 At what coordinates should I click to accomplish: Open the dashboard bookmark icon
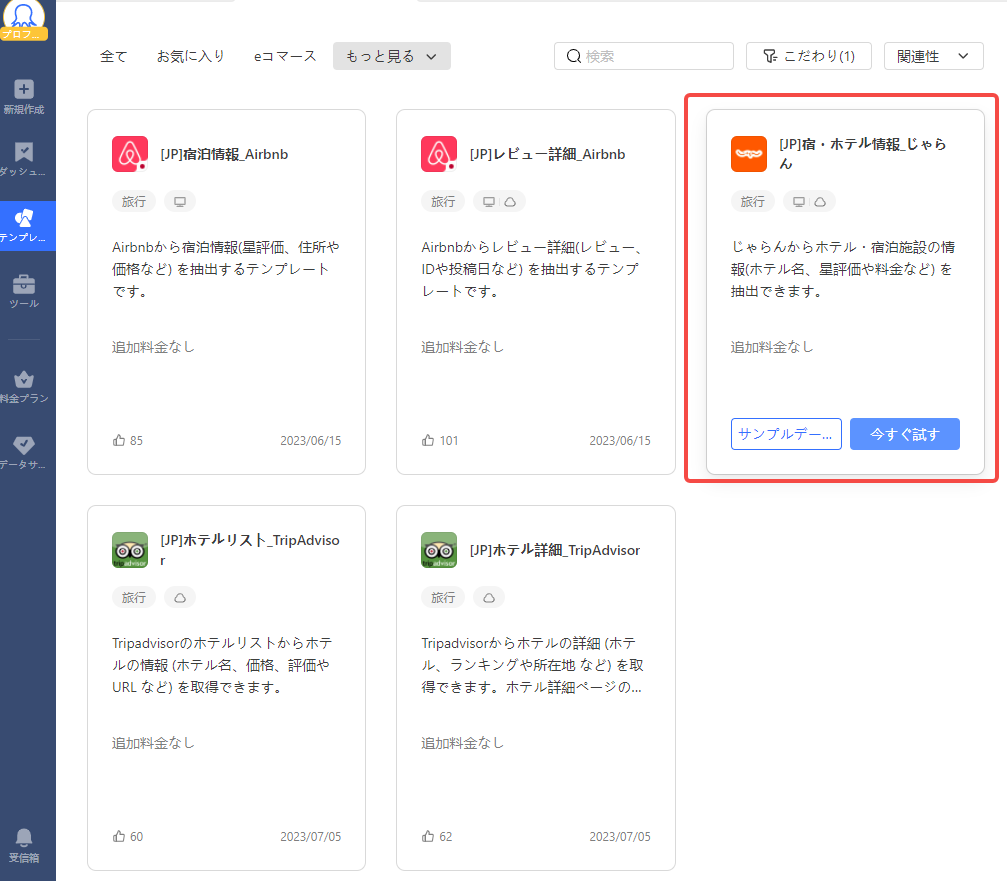pos(24,152)
